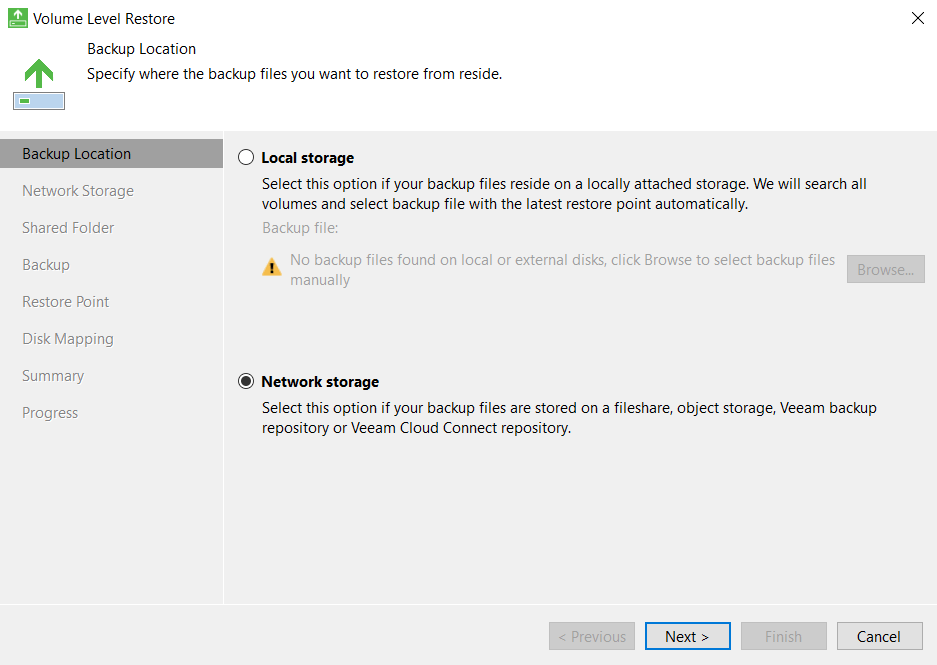
Task: Select the Backup step in sidebar
Action: point(46,265)
